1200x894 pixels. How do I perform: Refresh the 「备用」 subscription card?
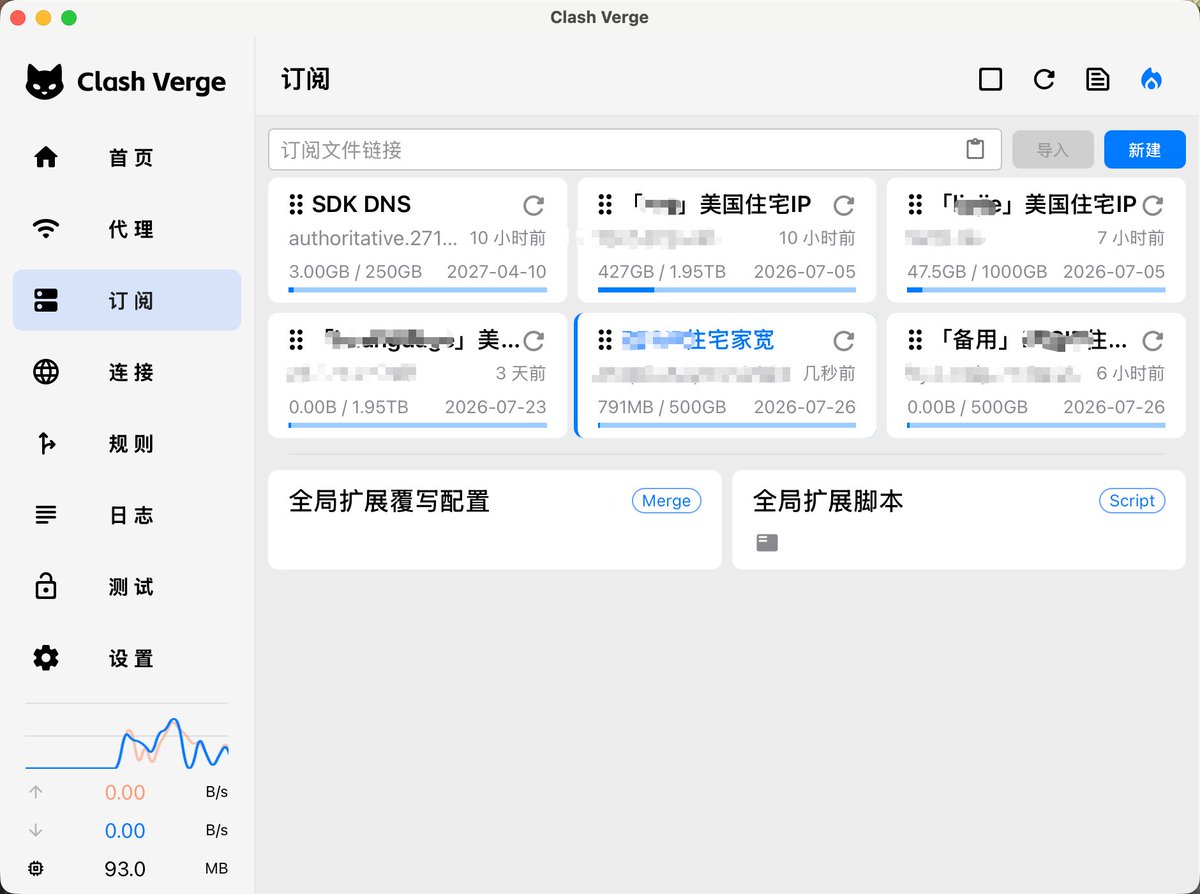[1153, 341]
